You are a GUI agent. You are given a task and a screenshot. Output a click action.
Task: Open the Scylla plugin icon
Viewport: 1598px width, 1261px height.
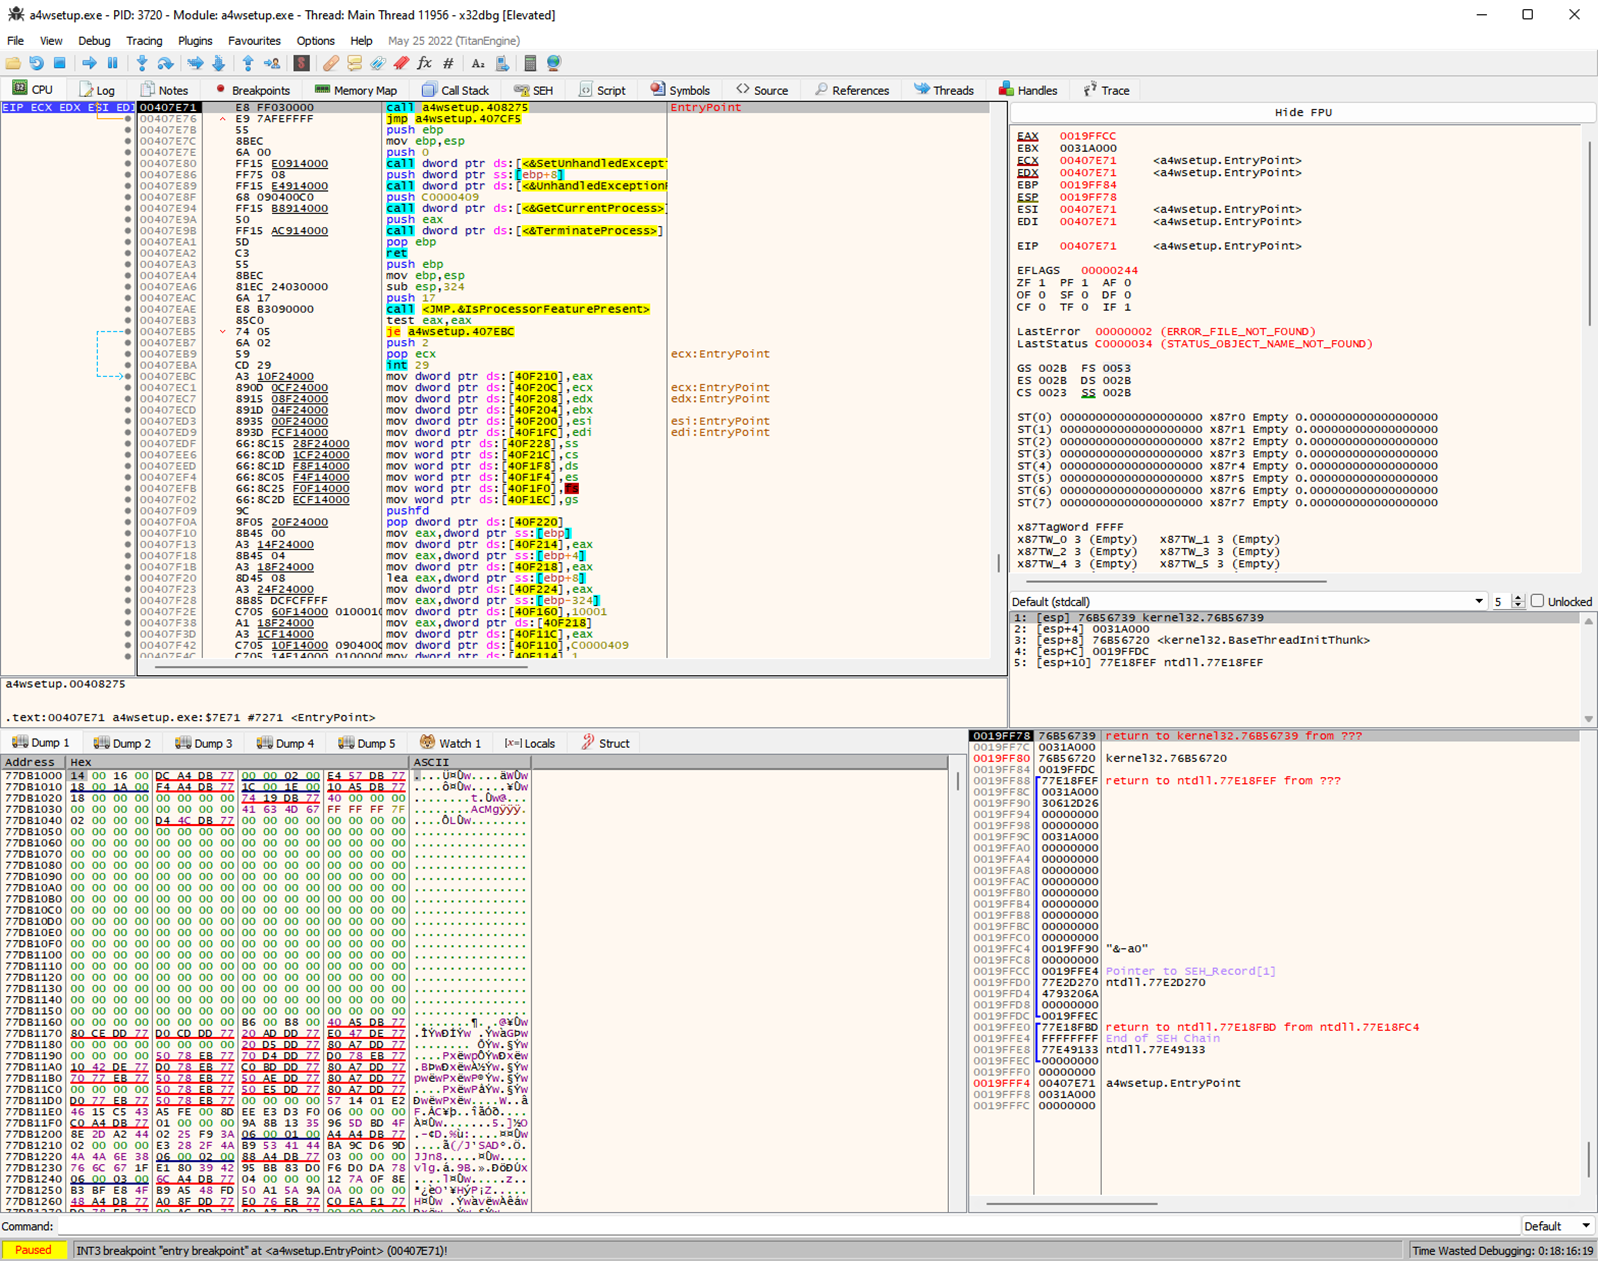point(301,63)
